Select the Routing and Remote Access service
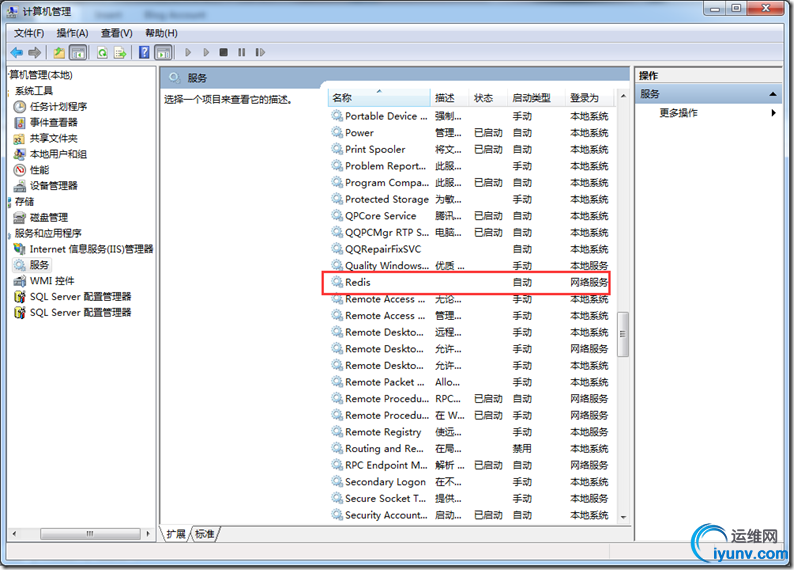 (x=469, y=449)
